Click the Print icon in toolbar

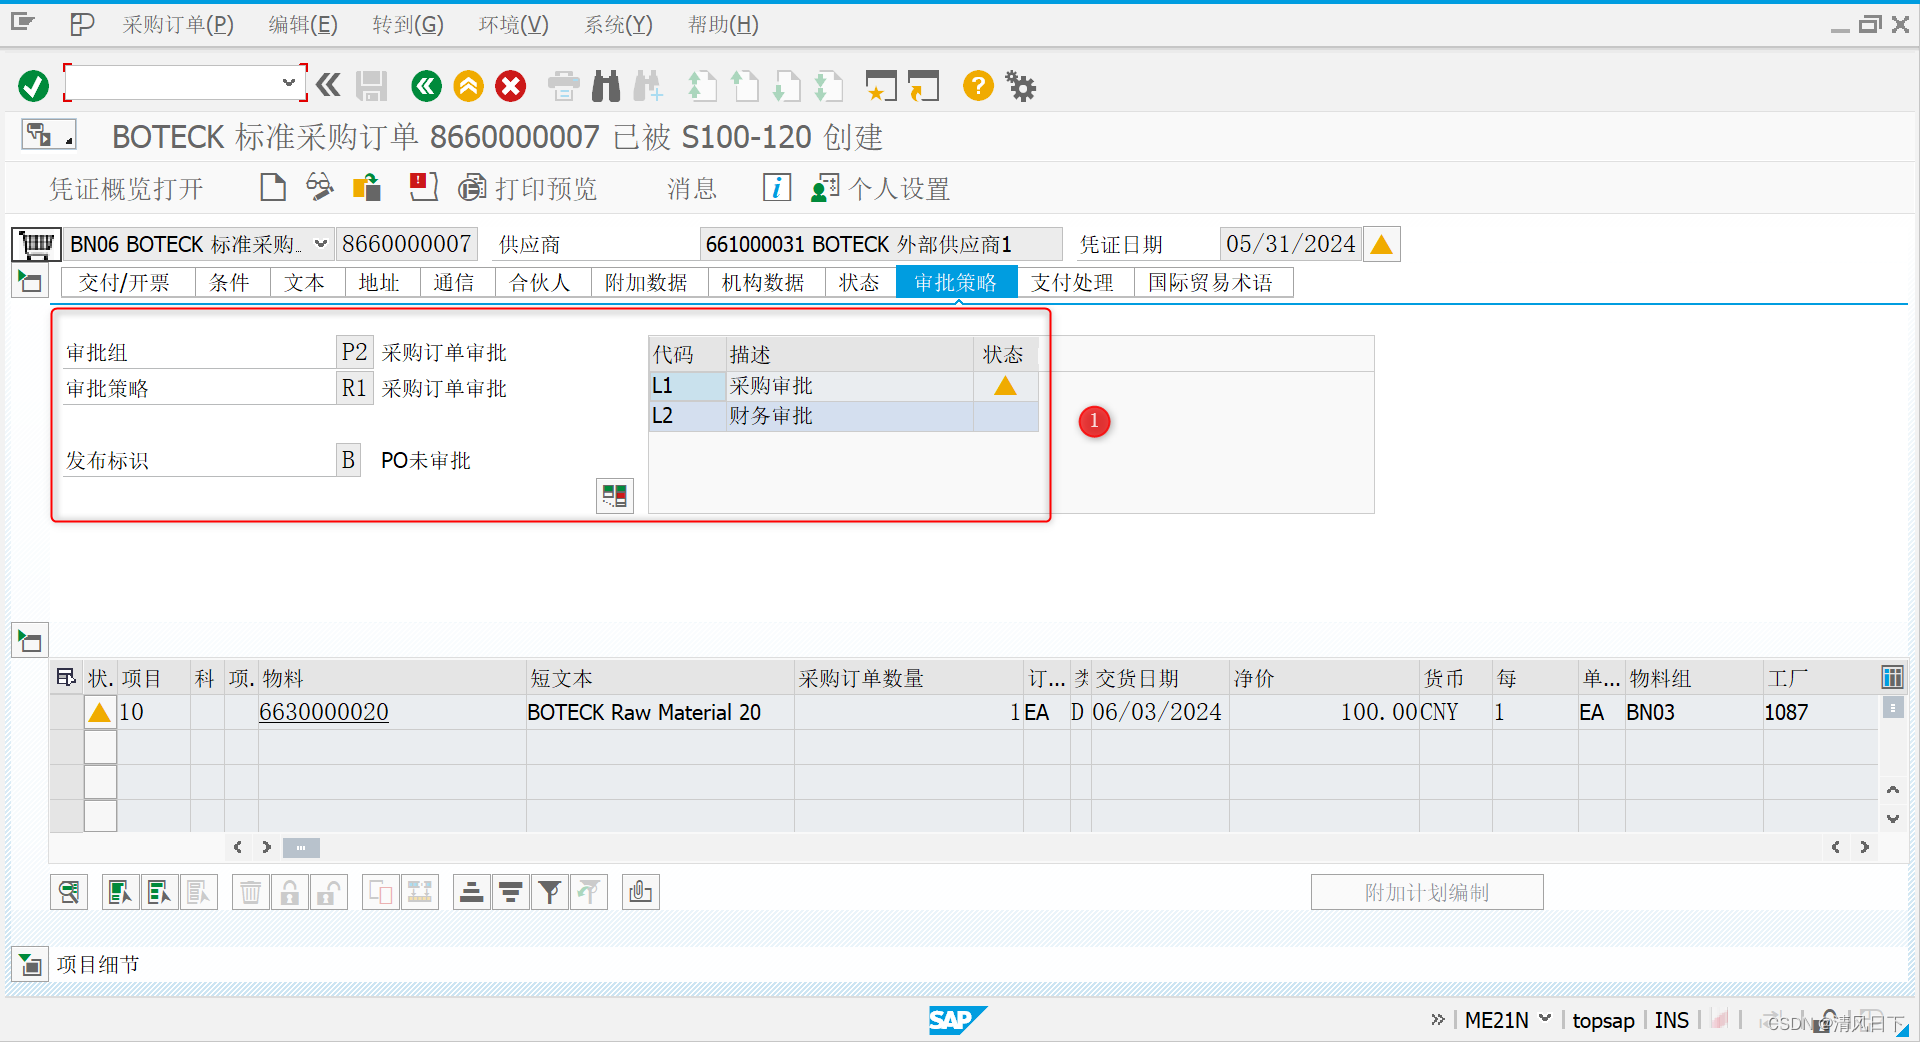[564, 86]
